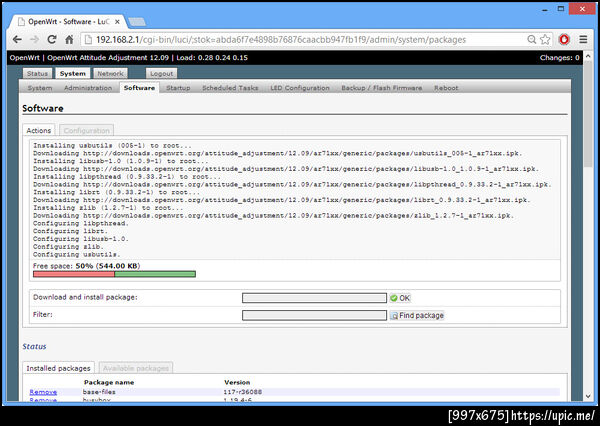Screen dimensions: 600x426
Task: Click the OpenWrt link in the header
Action: point(24,57)
